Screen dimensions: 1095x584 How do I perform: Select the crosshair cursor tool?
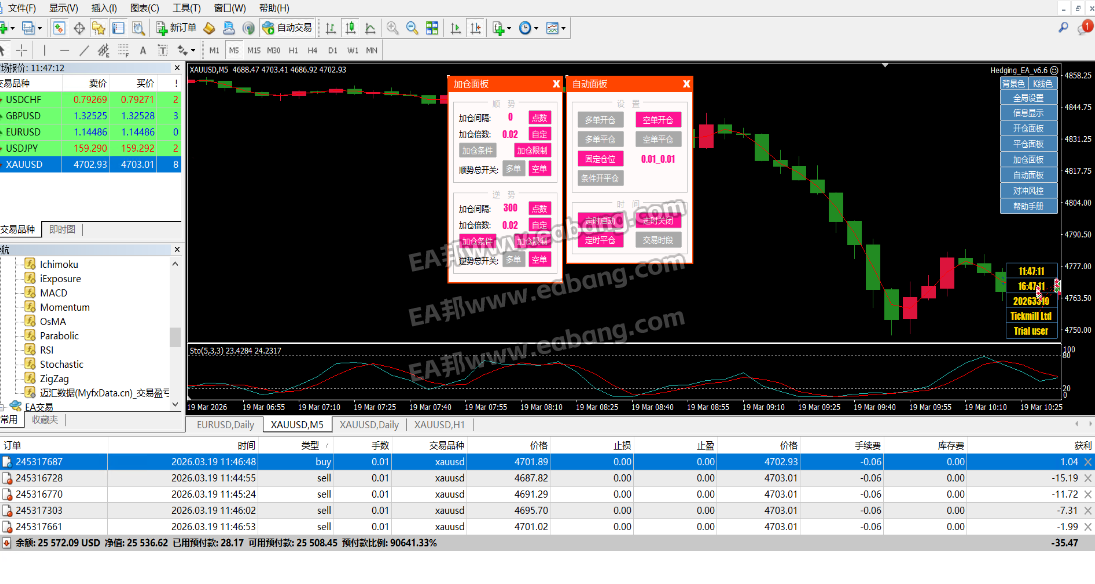(21, 50)
